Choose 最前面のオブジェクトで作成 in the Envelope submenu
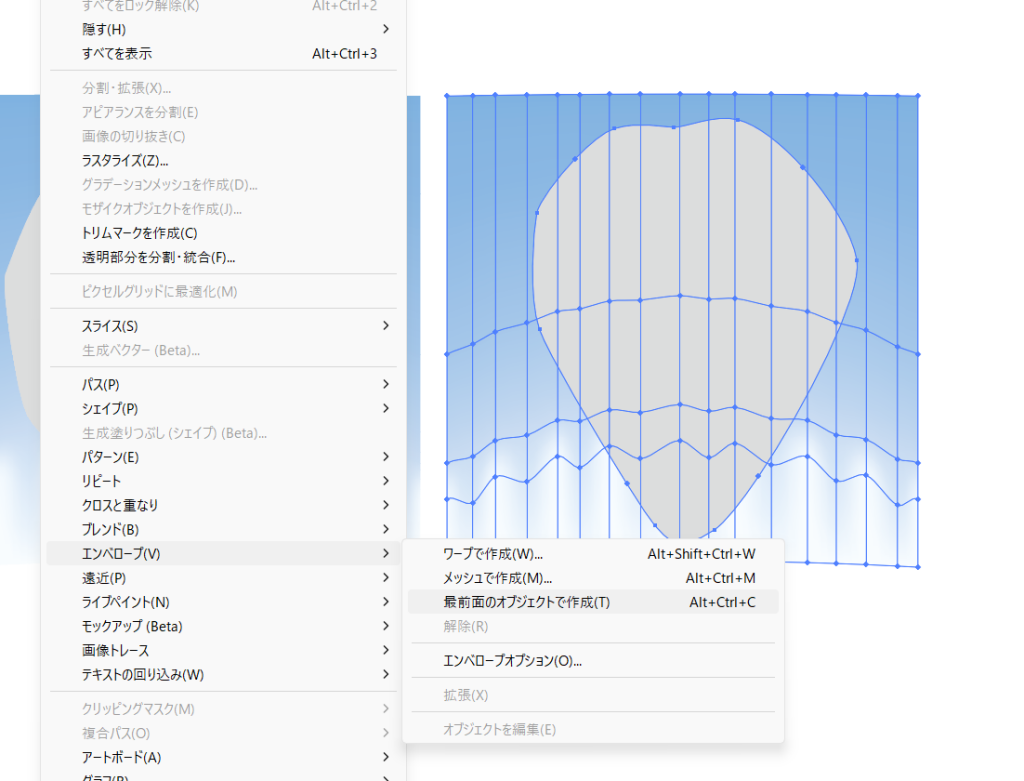Image resolution: width=1024 pixels, height=781 pixels. [x=526, y=602]
